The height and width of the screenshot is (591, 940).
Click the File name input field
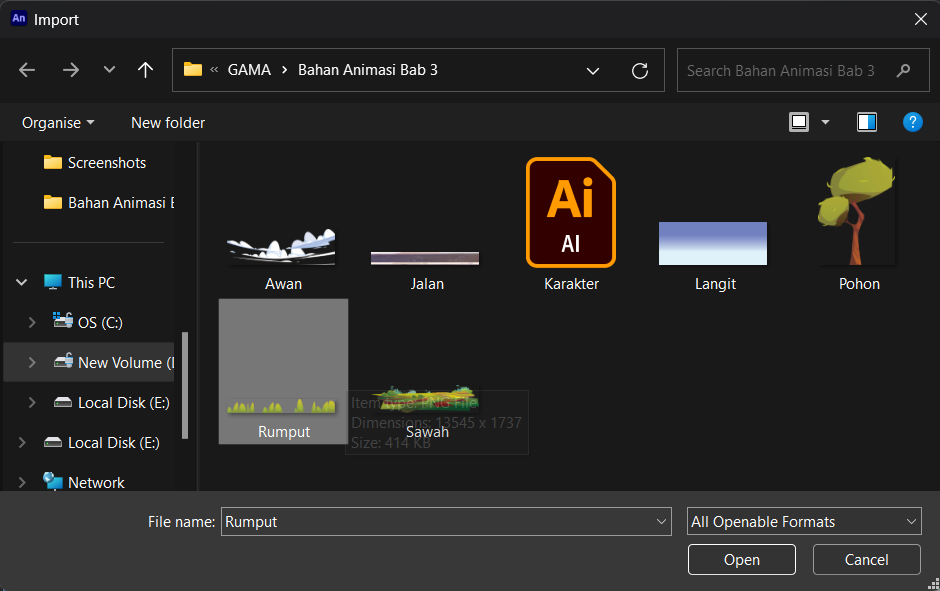(446, 521)
